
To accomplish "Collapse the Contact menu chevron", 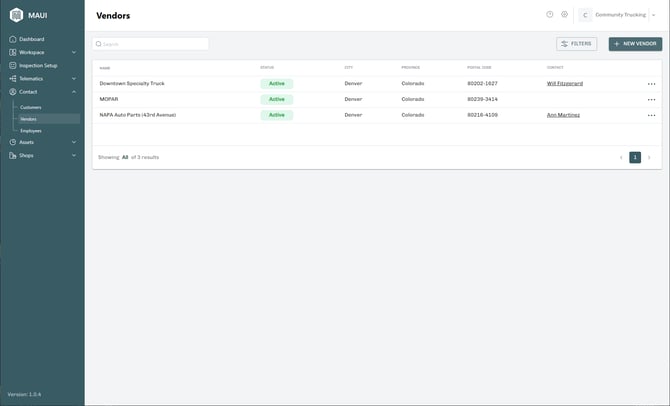I will coord(74,92).
